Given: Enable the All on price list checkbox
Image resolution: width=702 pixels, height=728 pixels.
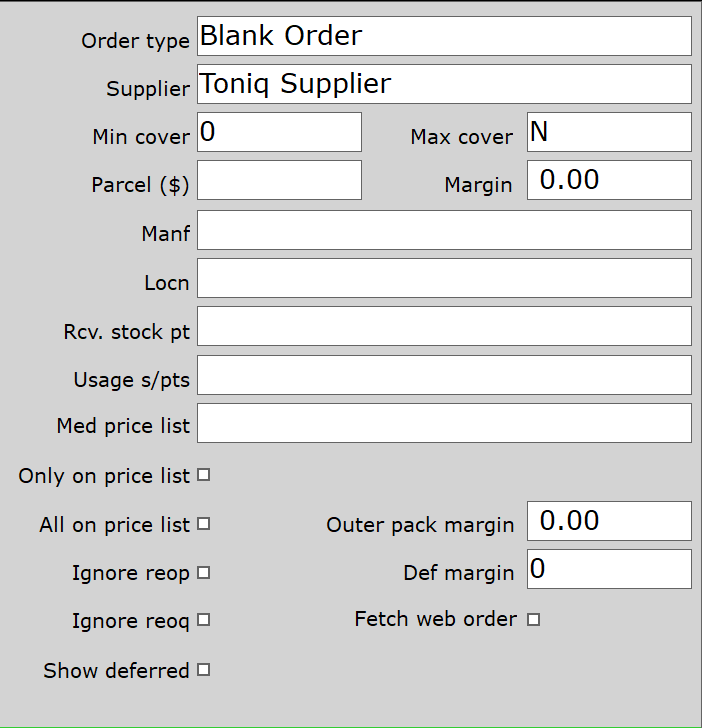Looking at the screenshot, I should (204, 523).
